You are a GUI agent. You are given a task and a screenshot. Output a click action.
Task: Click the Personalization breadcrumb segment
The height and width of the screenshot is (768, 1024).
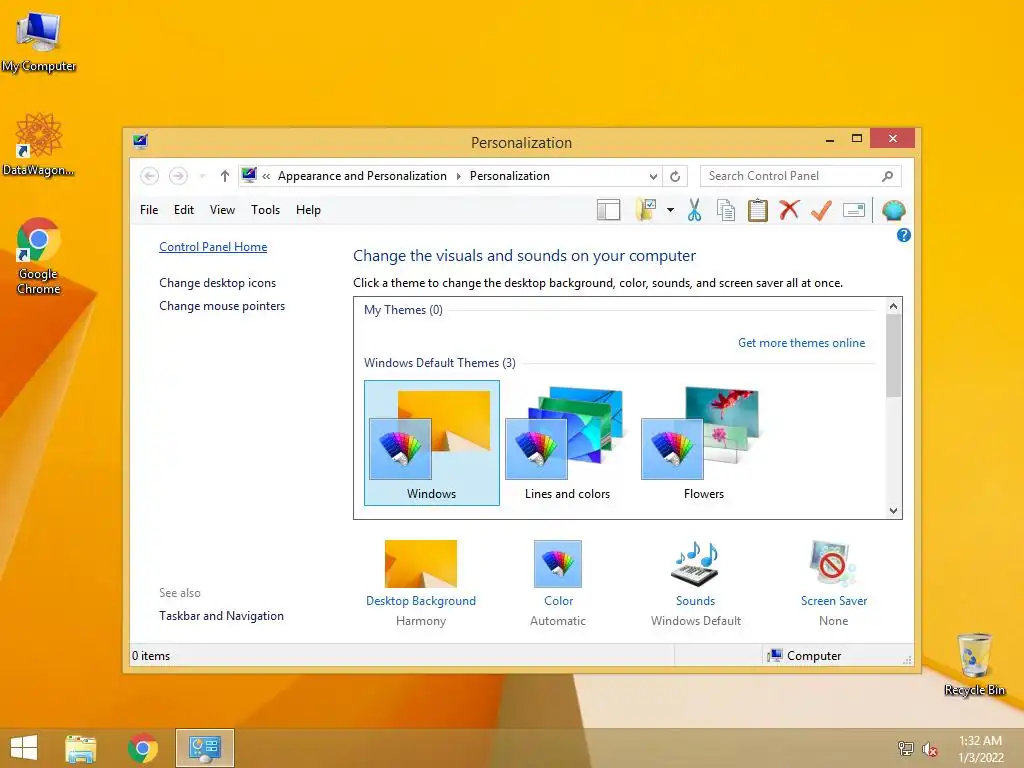(509, 176)
